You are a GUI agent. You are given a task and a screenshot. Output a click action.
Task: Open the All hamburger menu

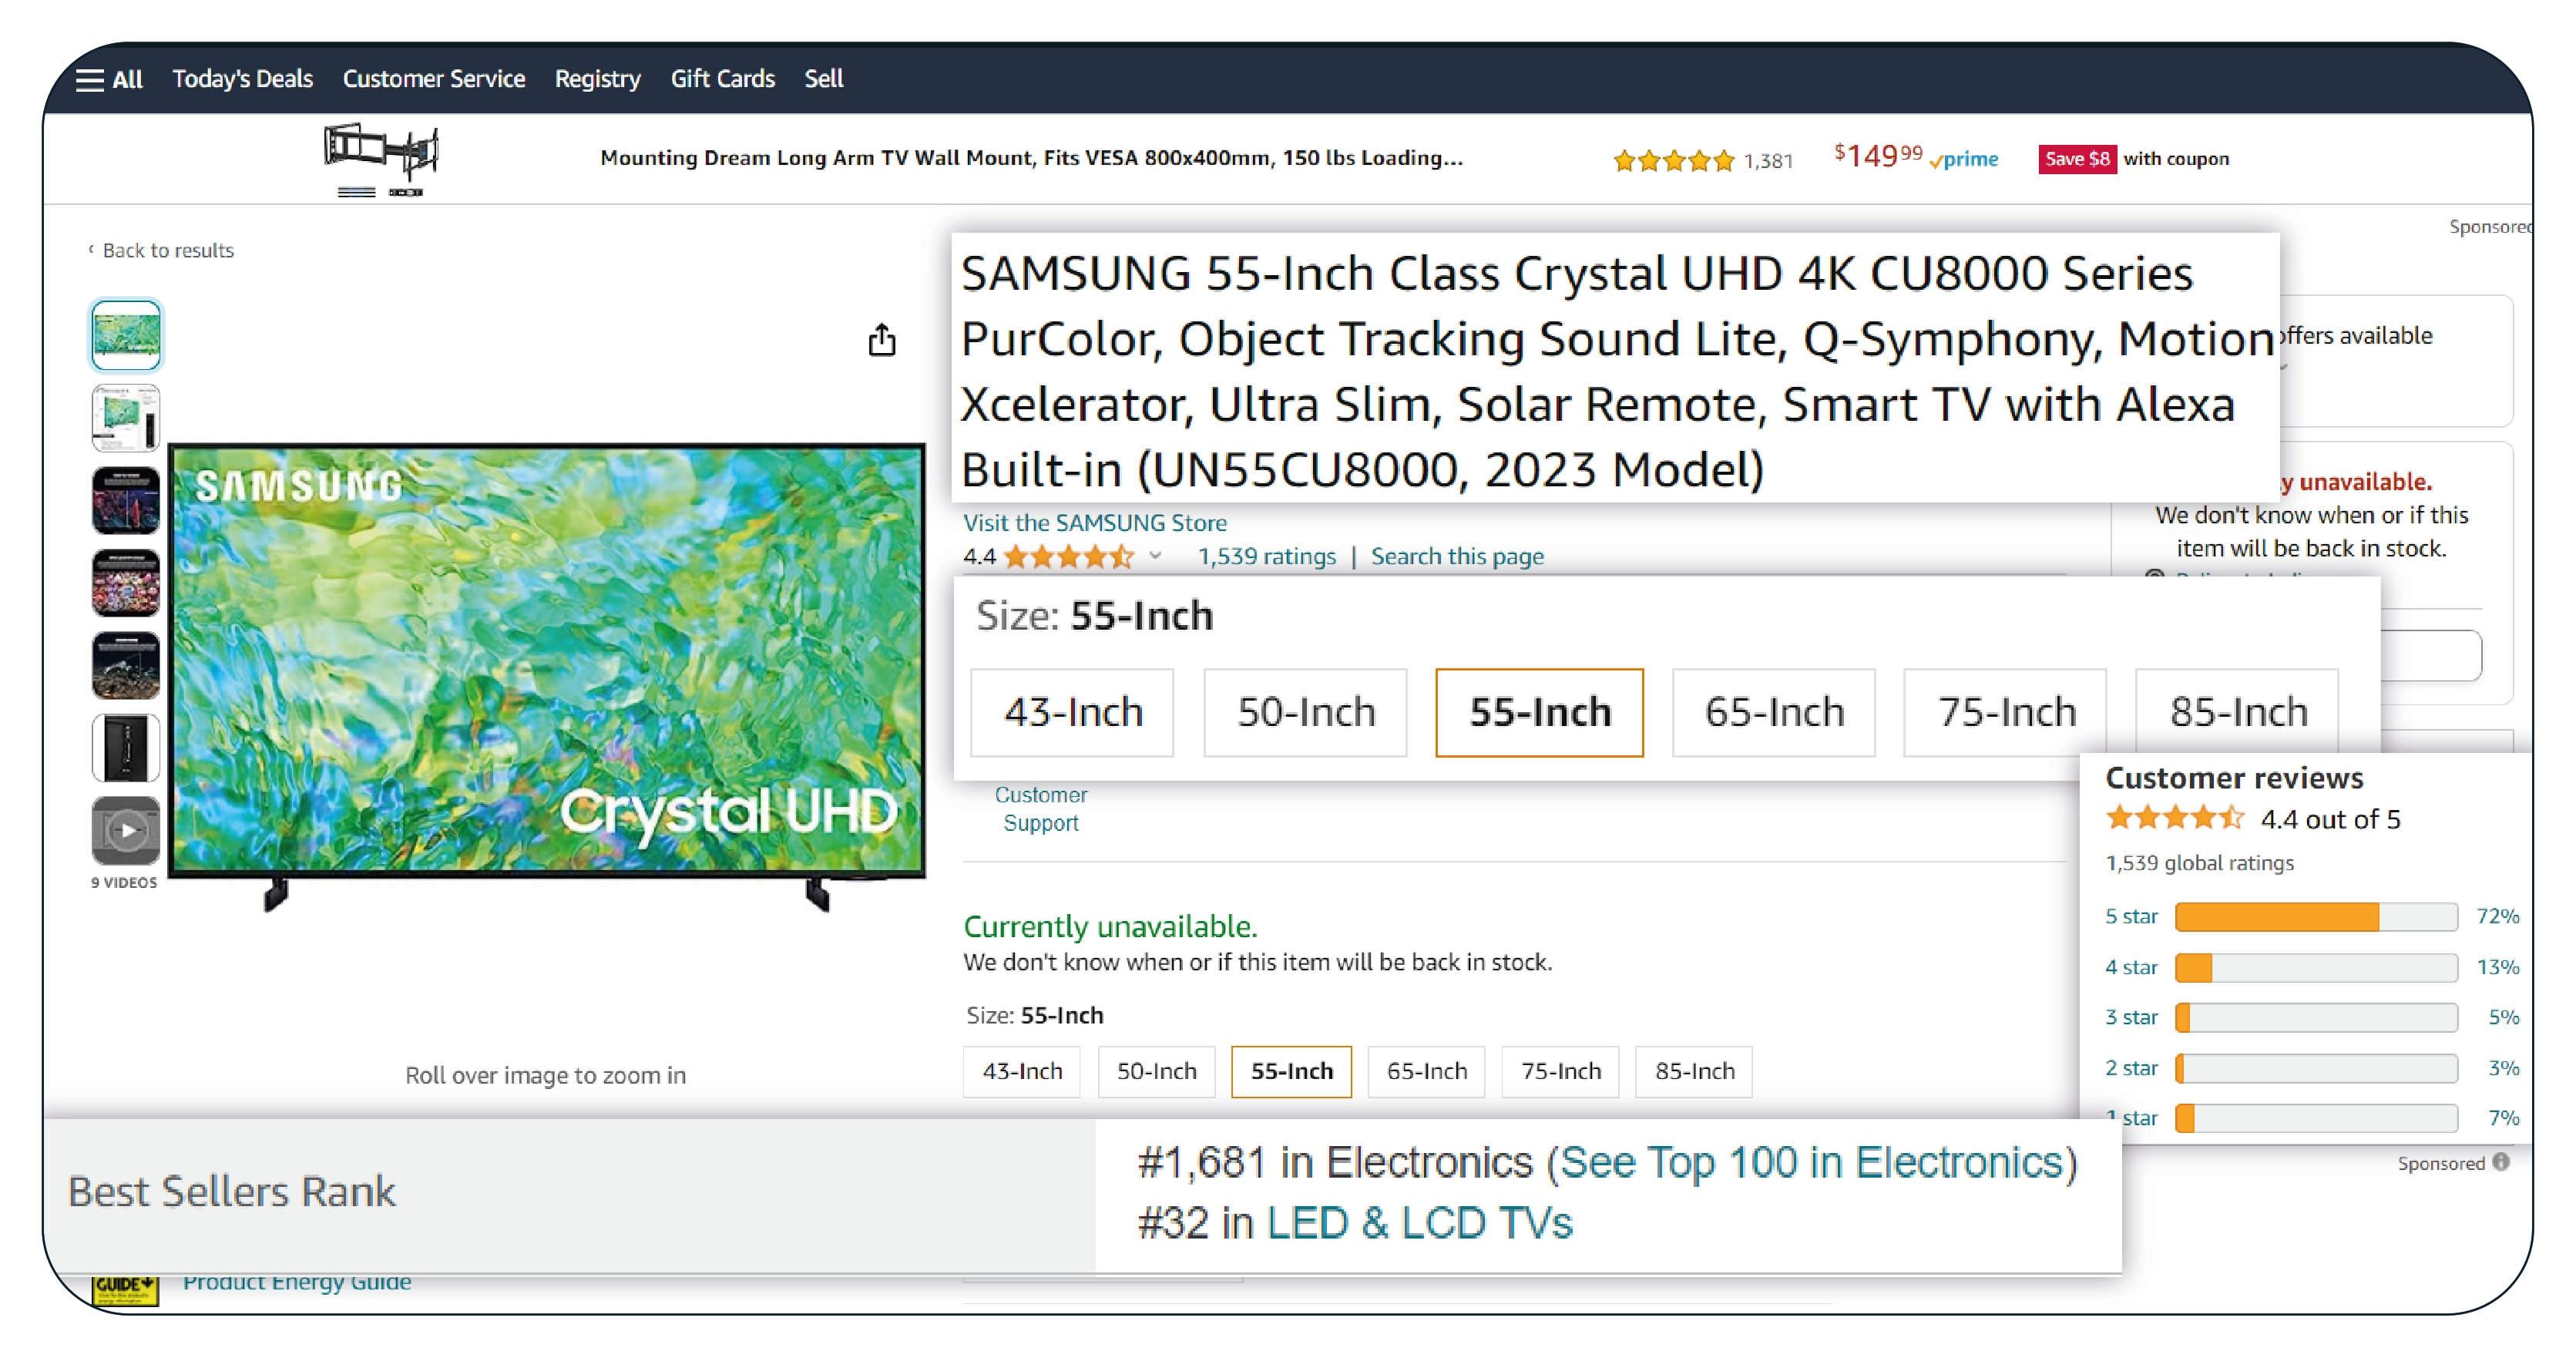point(108,79)
